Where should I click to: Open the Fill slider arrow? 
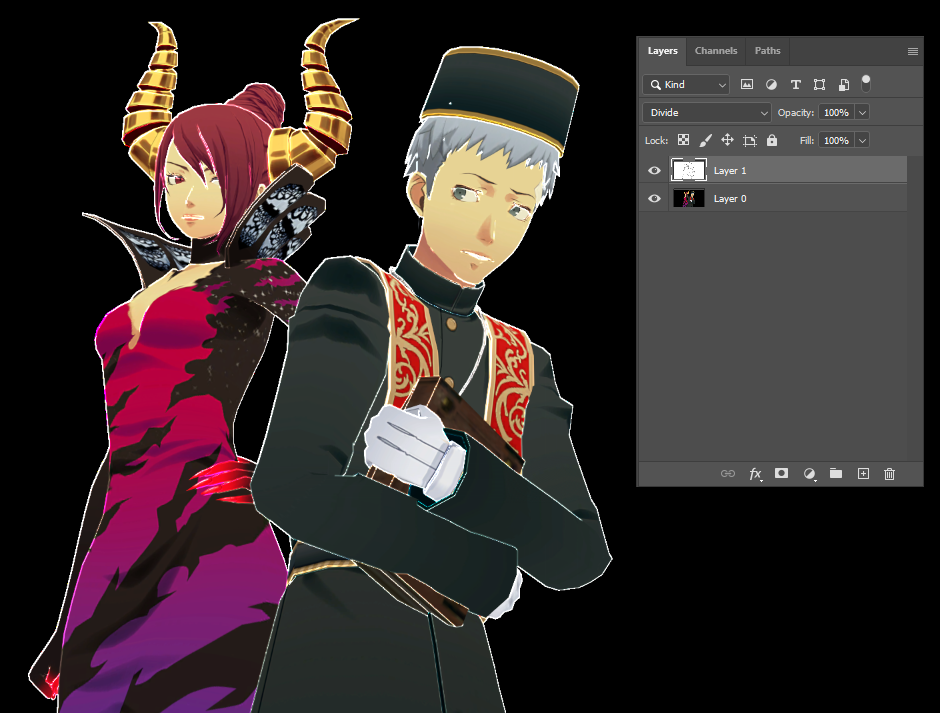coord(862,140)
